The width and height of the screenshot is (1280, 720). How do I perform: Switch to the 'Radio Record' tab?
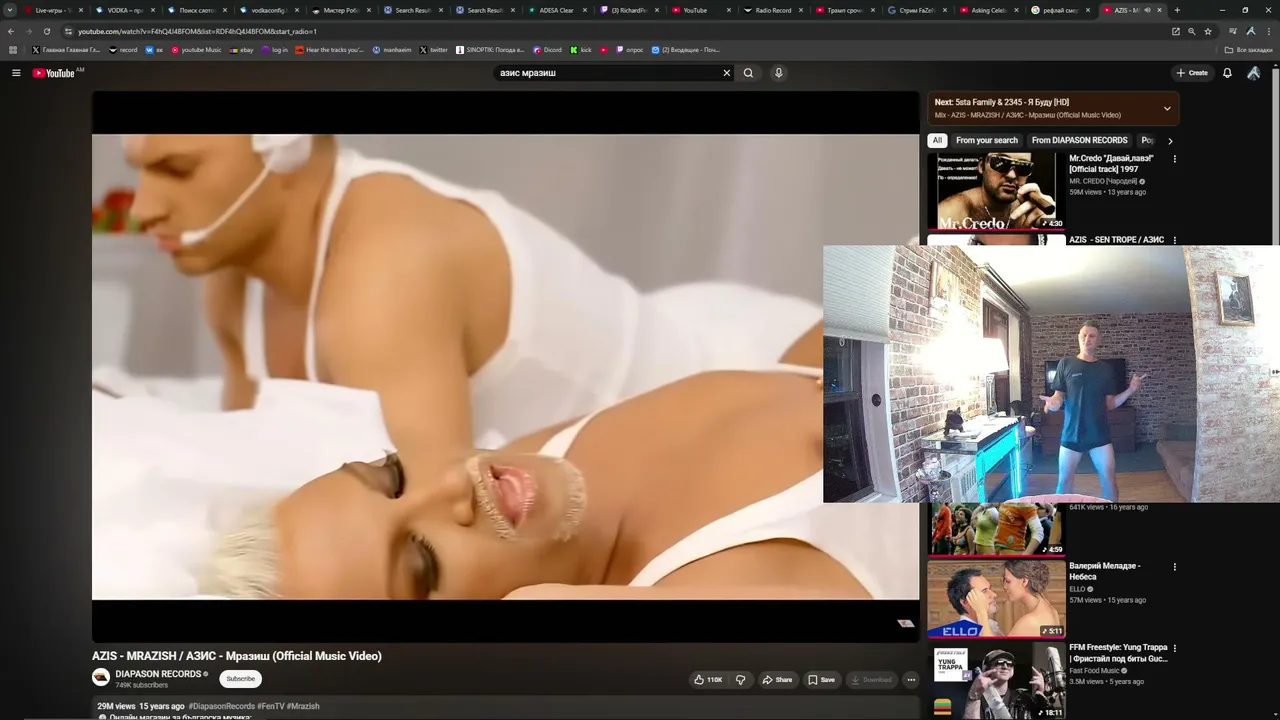pyautogui.click(x=773, y=10)
